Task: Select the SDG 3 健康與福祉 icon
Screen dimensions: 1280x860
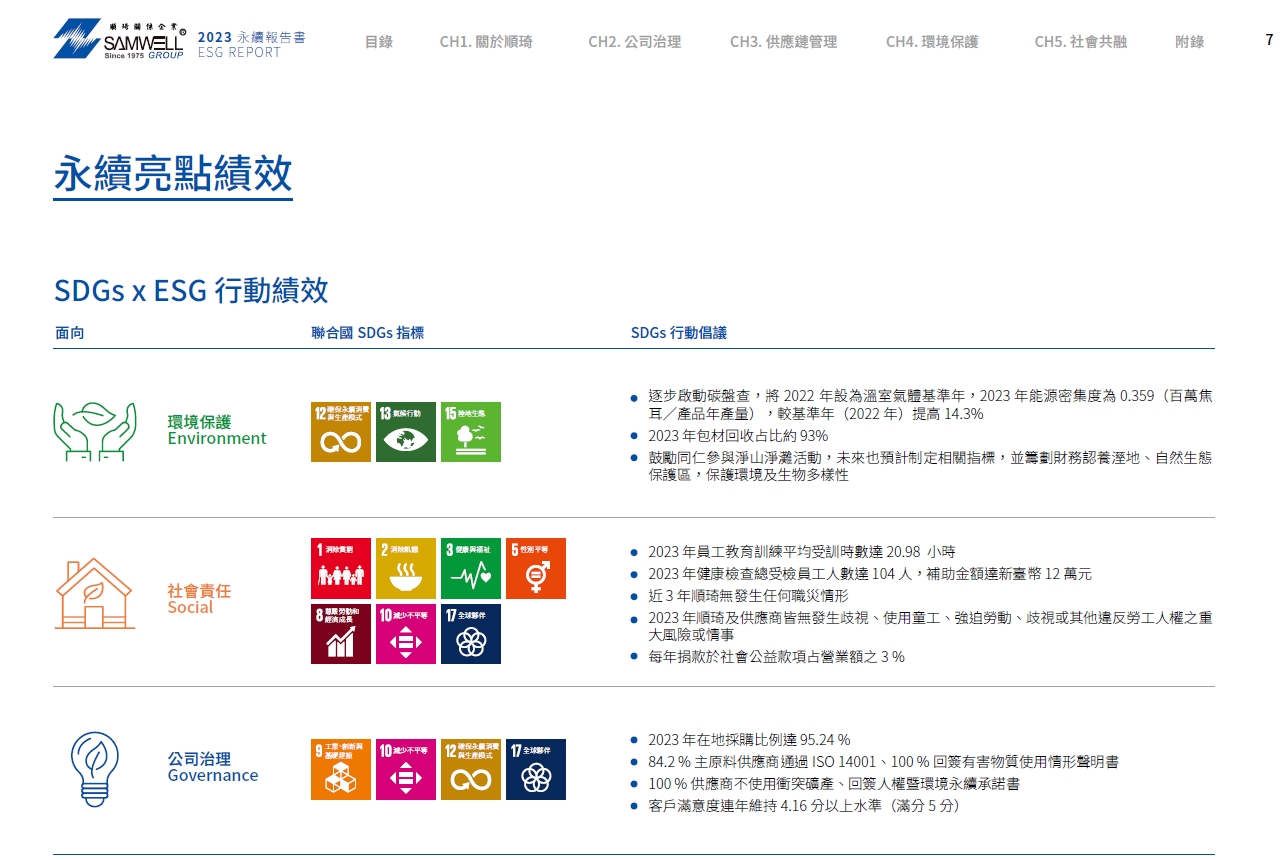Action: pyautogui.click(x=471, y=569)
